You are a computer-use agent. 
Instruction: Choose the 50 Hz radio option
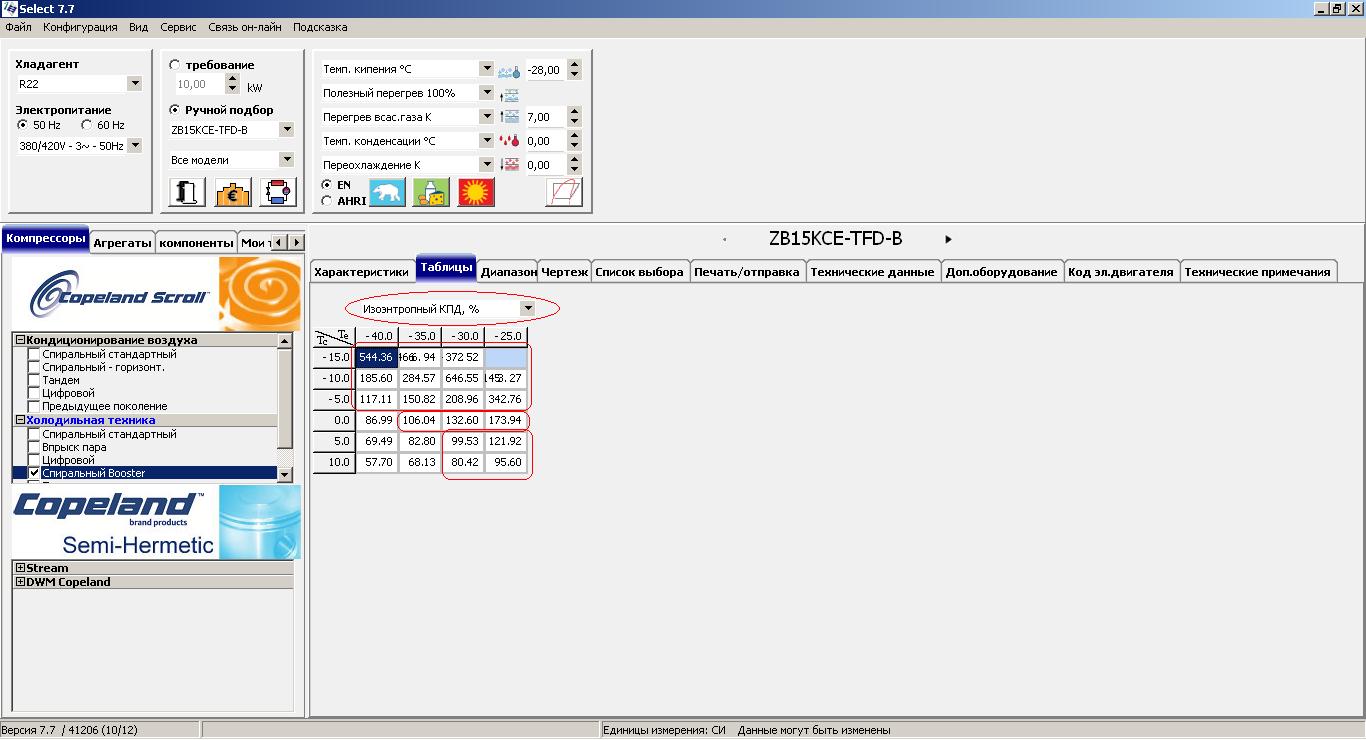23,125
